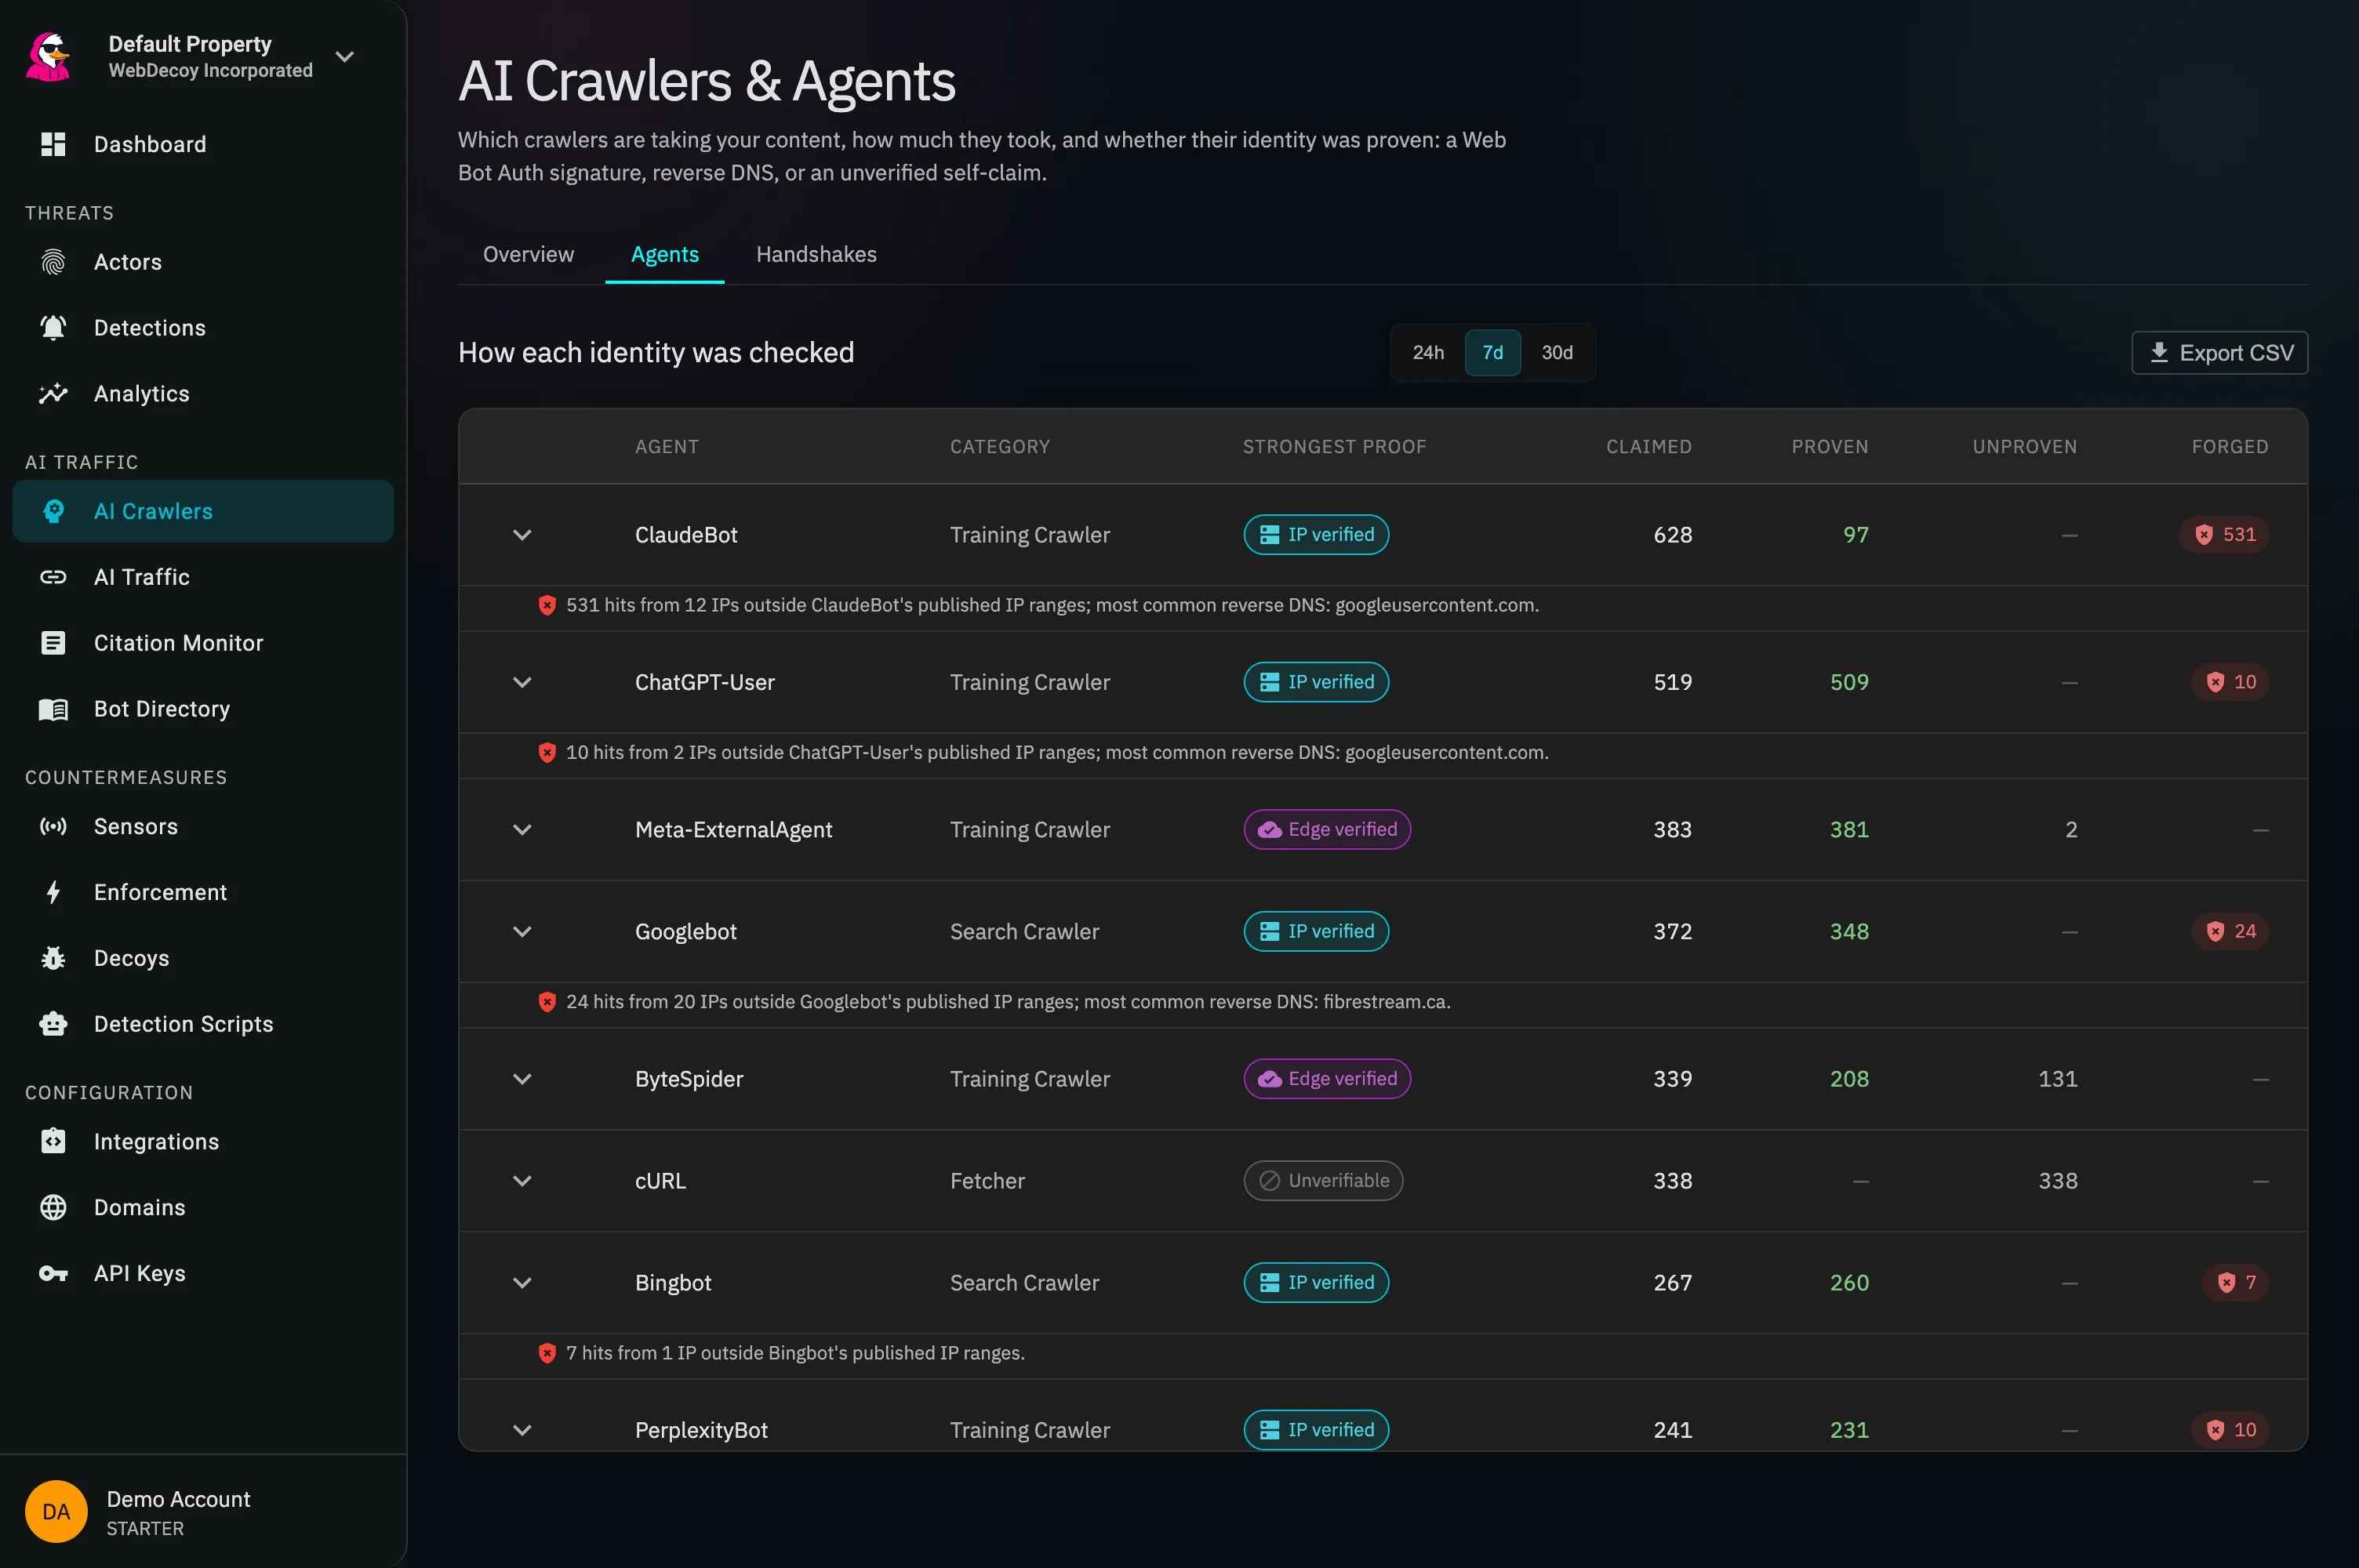This screenshot has width=2359, height=1568.
Task: Click the Claimed column header
Action: click(1649, 447)
